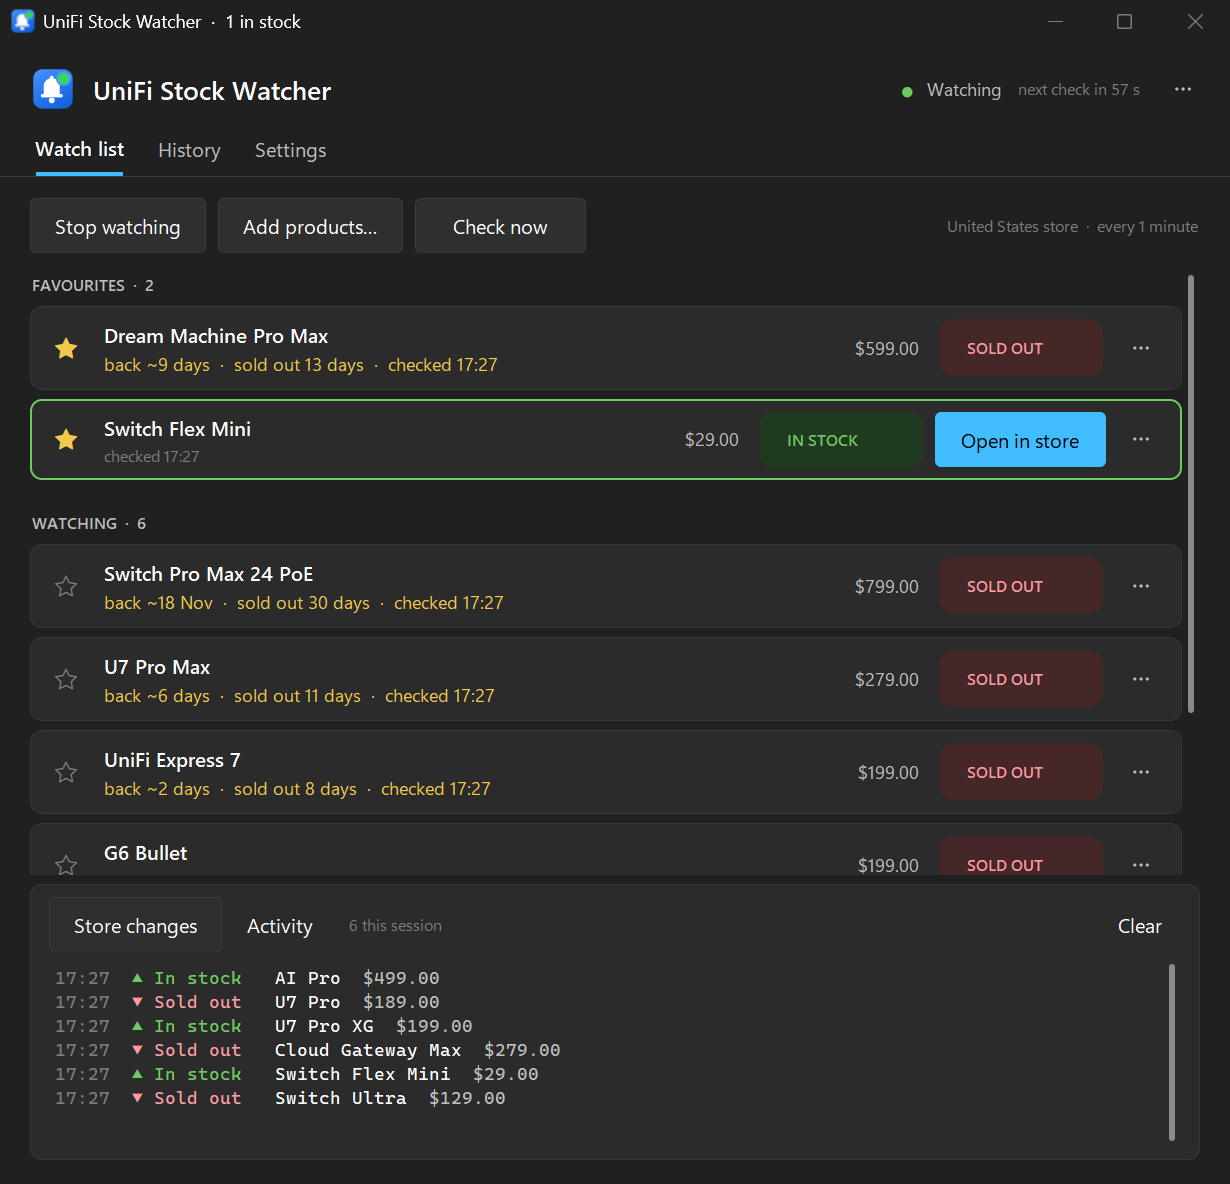Click the Cloud Gateway Max log entry

click(308, 1050)
